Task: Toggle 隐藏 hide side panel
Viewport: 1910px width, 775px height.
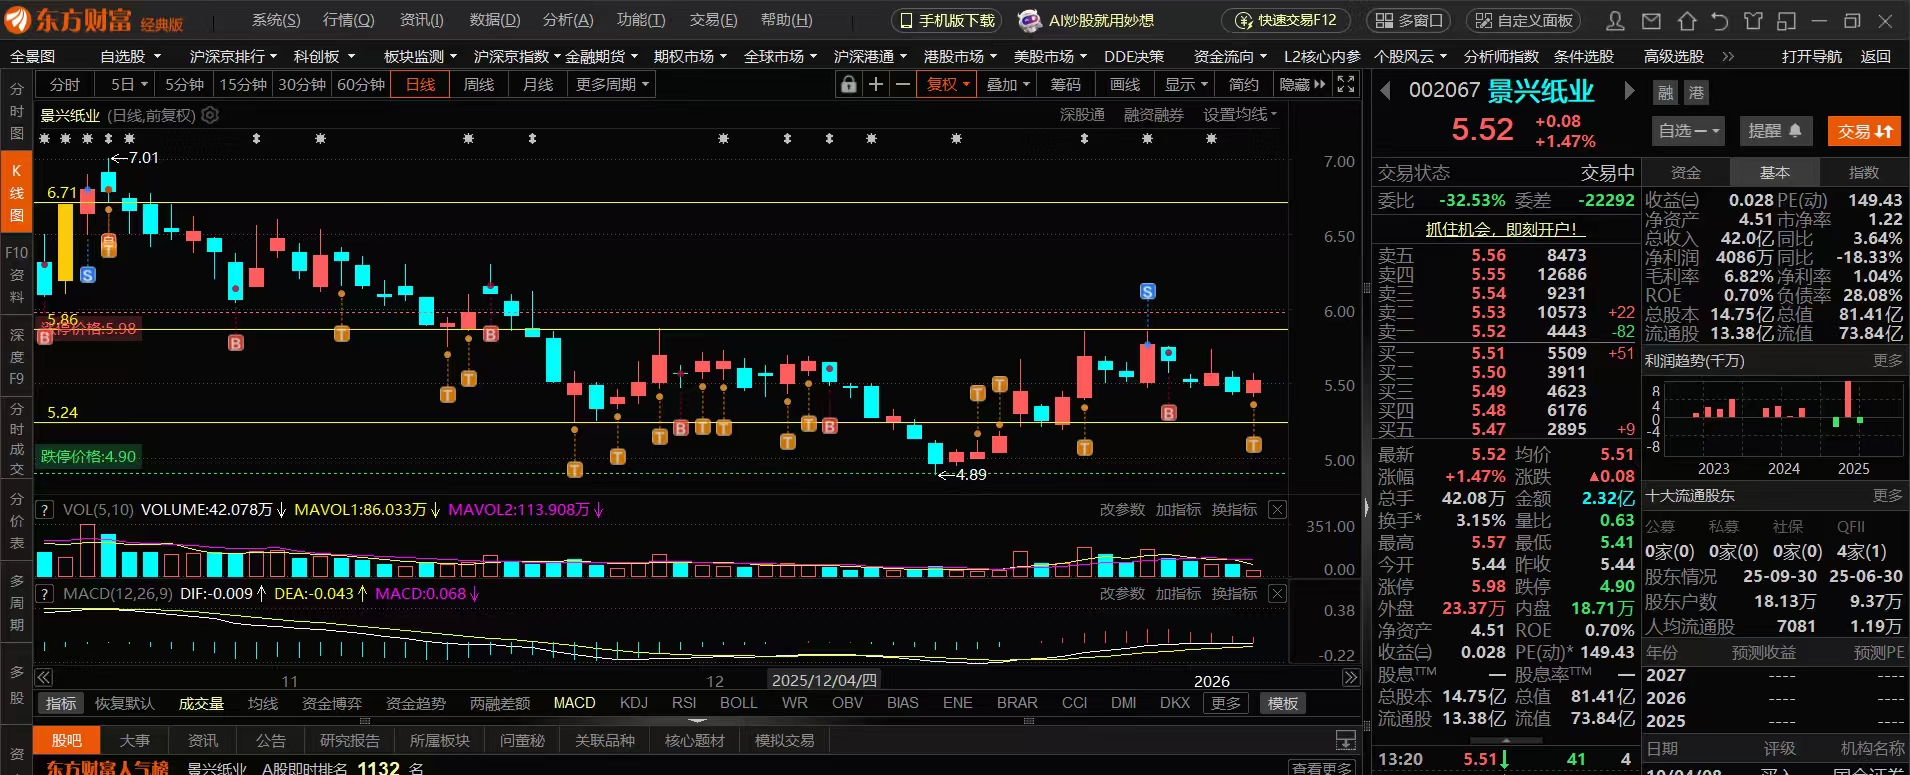Action: tap(1302, 85)
